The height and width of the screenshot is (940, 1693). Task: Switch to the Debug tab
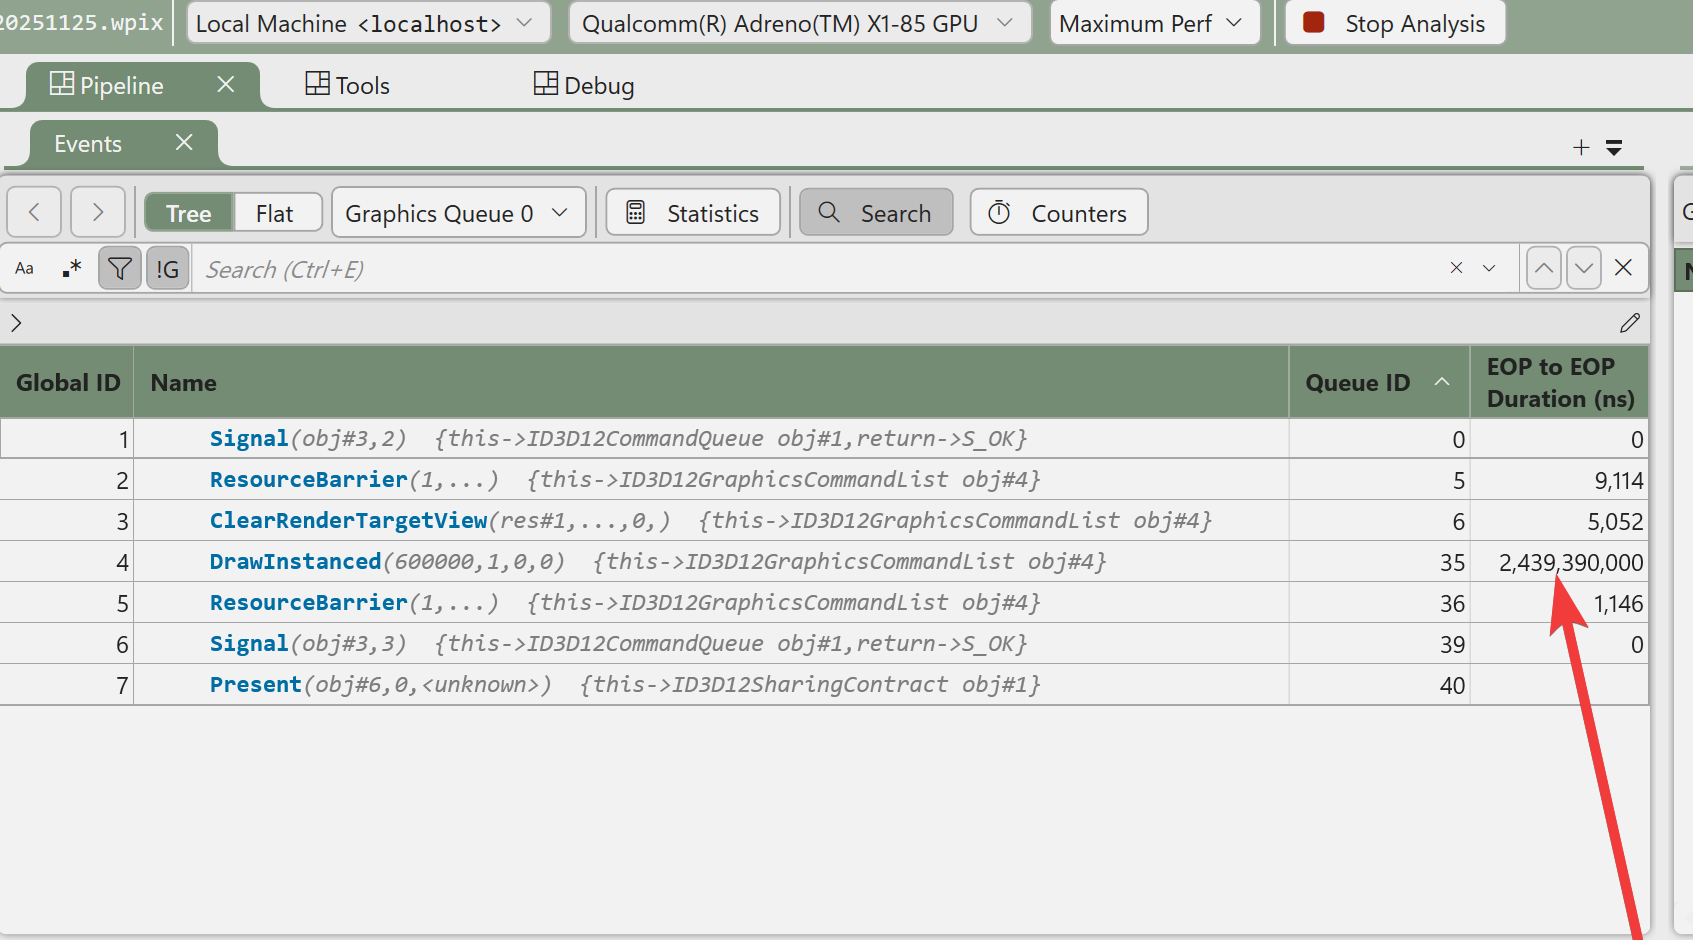pyautogui.click(x=584, y=86)
